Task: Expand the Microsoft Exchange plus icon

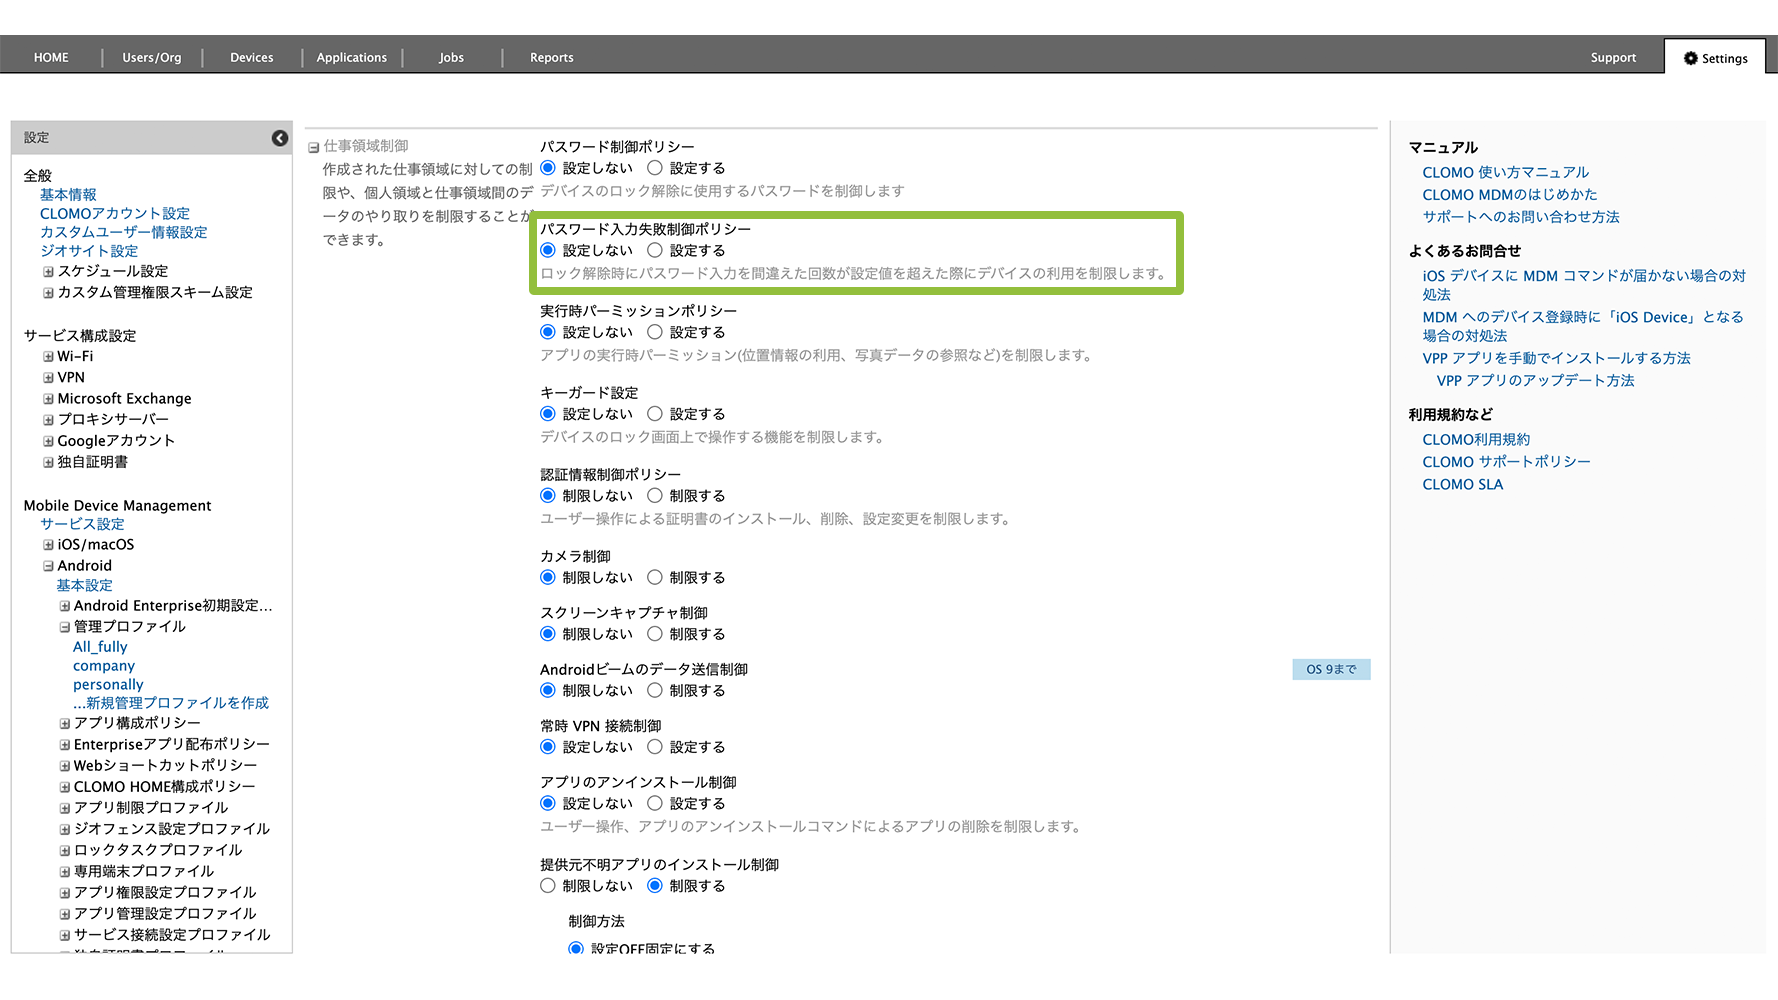Action: click(48, 399)
